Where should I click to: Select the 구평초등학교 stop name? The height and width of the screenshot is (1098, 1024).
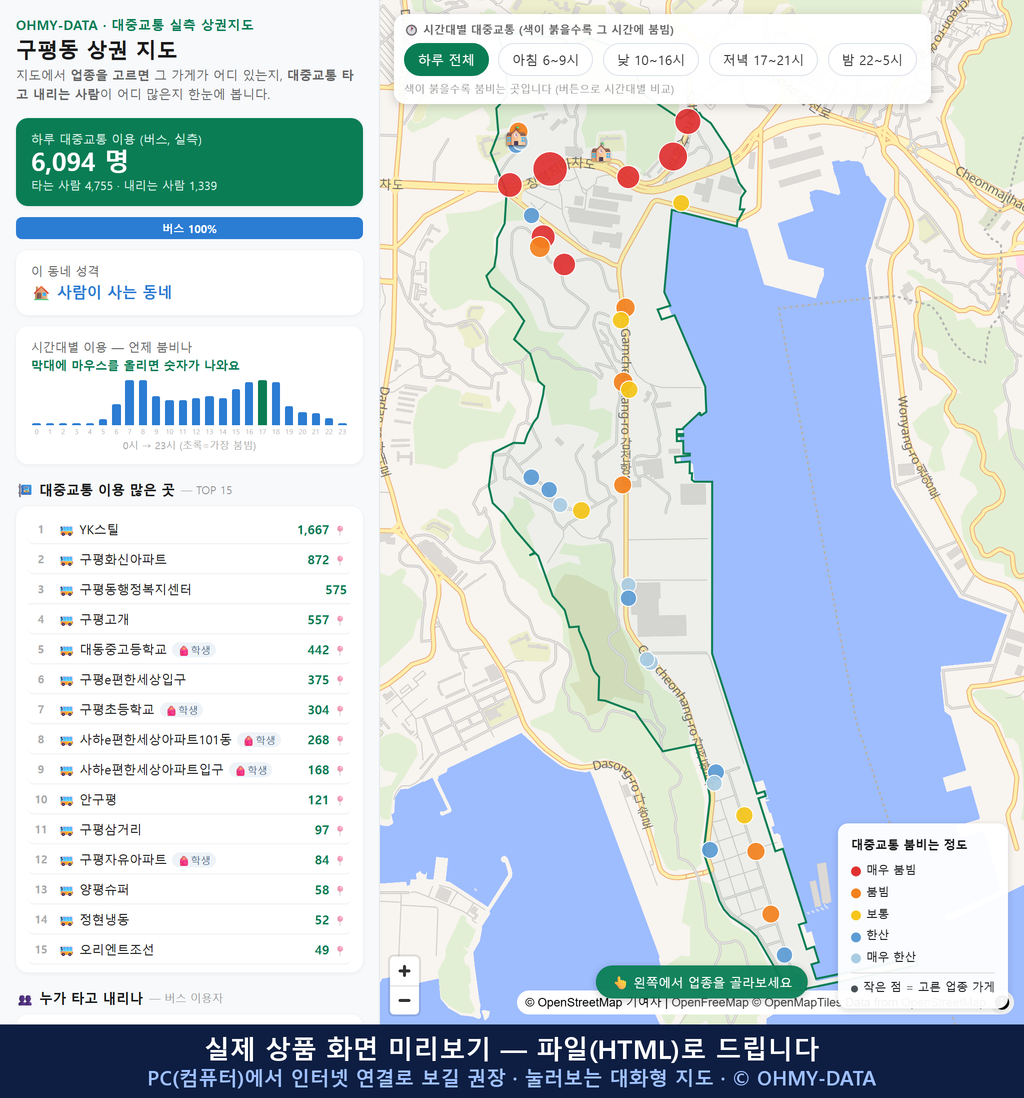point(116,710)
